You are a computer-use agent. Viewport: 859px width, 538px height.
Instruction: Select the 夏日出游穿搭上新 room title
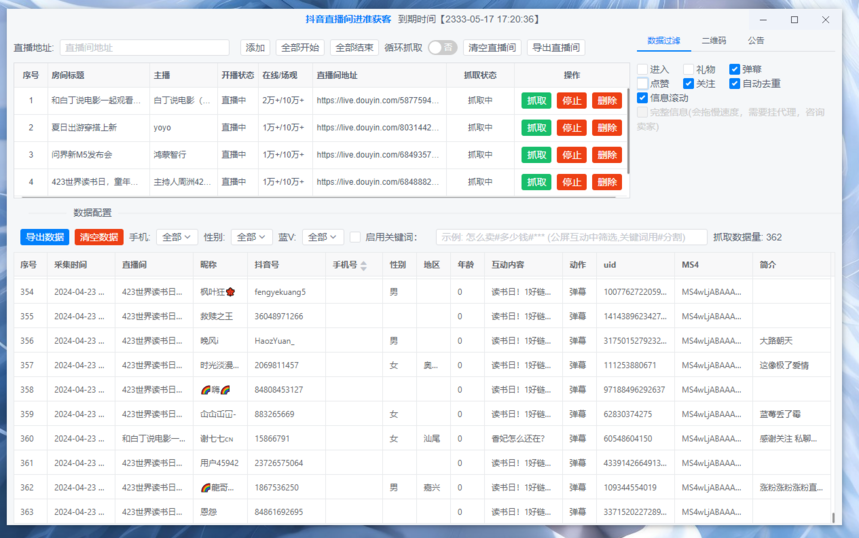pyautogui.click(x=84, y=128)
